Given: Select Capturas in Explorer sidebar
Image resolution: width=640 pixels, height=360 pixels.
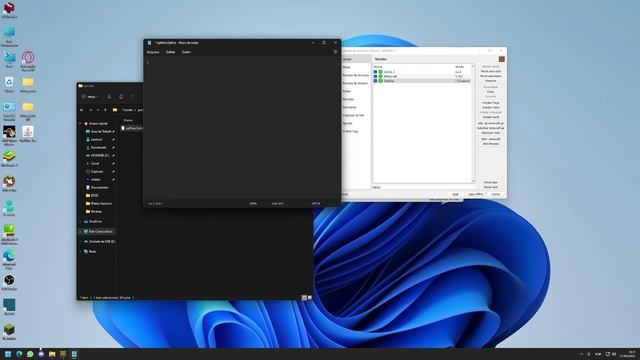Looking at the screenshot, I should [97, 171].
